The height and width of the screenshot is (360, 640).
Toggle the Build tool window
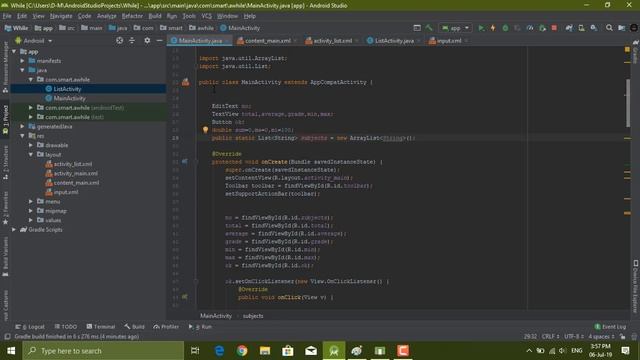[x=134, y=327]
